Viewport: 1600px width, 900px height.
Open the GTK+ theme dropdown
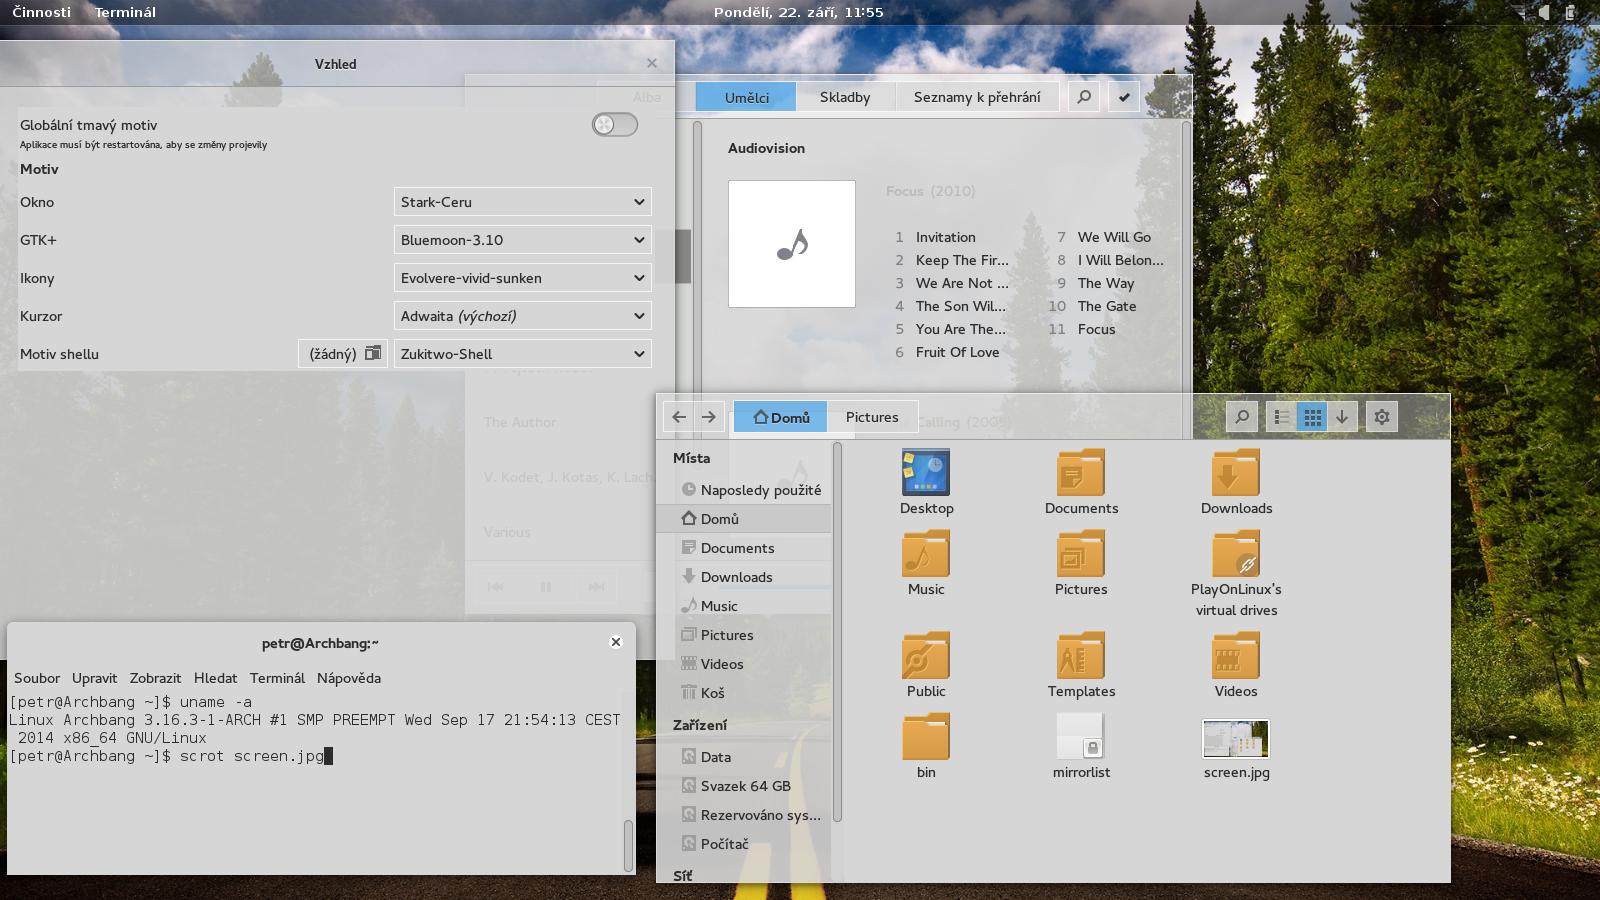523,240
